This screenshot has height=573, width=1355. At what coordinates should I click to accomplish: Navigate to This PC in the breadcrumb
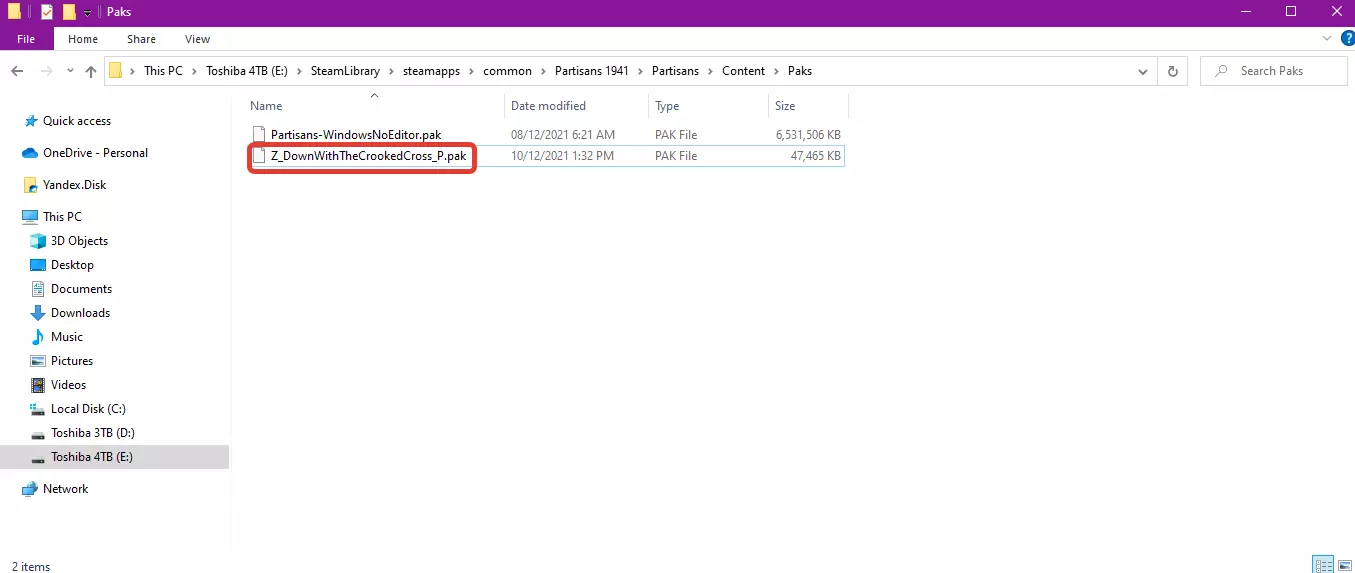(164, 71)
